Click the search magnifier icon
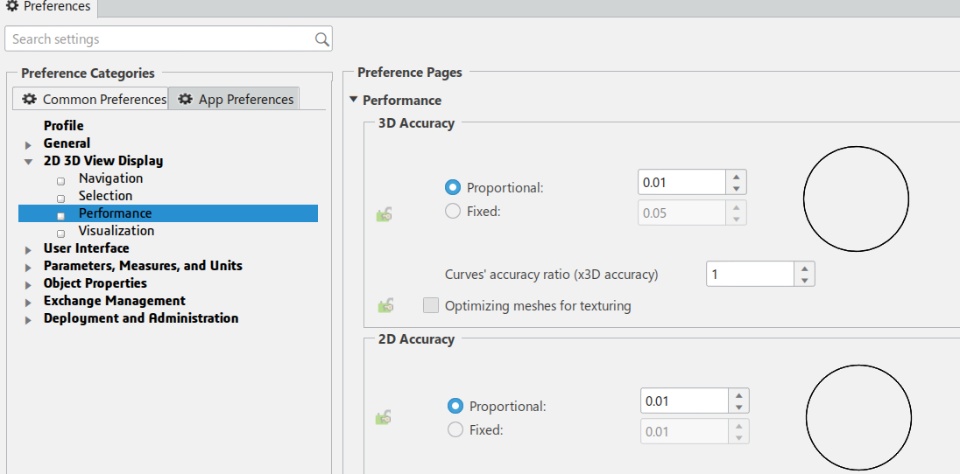Image resolution: width=960 pixels, height=474 pixels. tap(321, 40)
